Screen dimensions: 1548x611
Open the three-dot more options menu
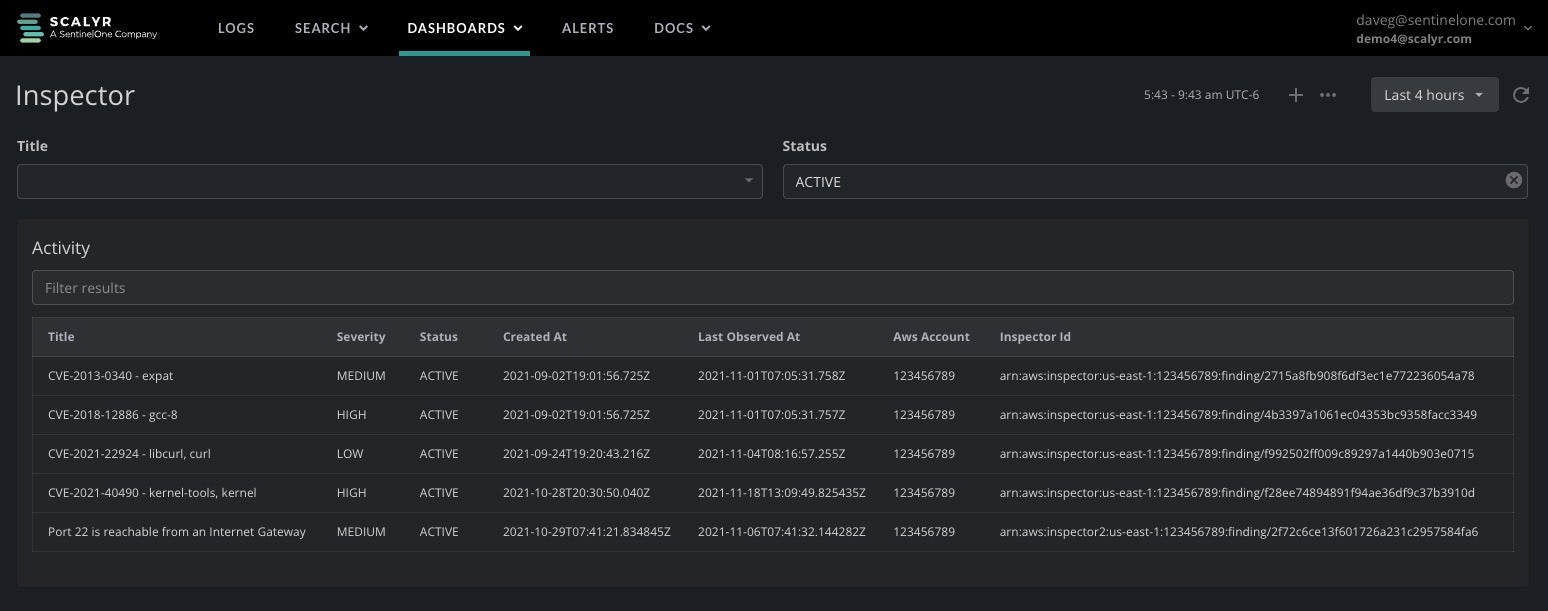click(x=1328, y=95)
